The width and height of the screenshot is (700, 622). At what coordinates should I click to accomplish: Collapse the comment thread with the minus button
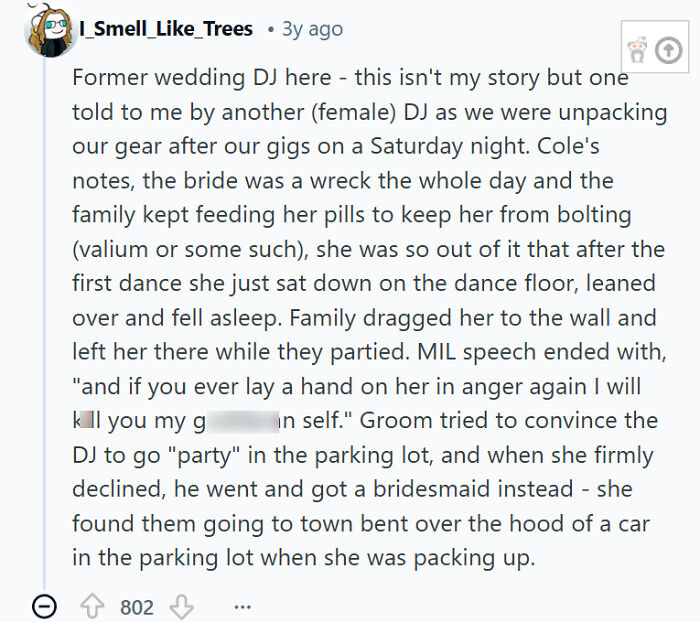(x=43, y=606)
